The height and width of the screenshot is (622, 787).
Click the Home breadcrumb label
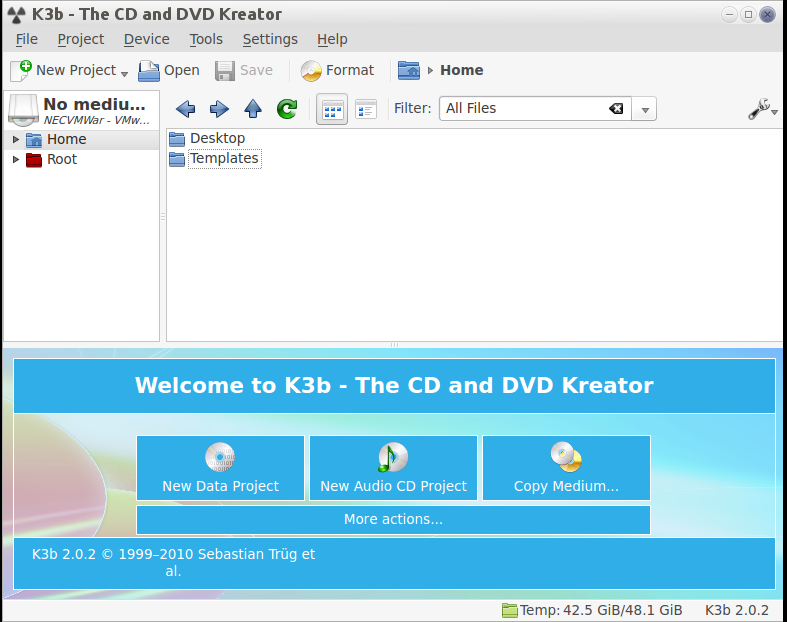pos(462,70)
